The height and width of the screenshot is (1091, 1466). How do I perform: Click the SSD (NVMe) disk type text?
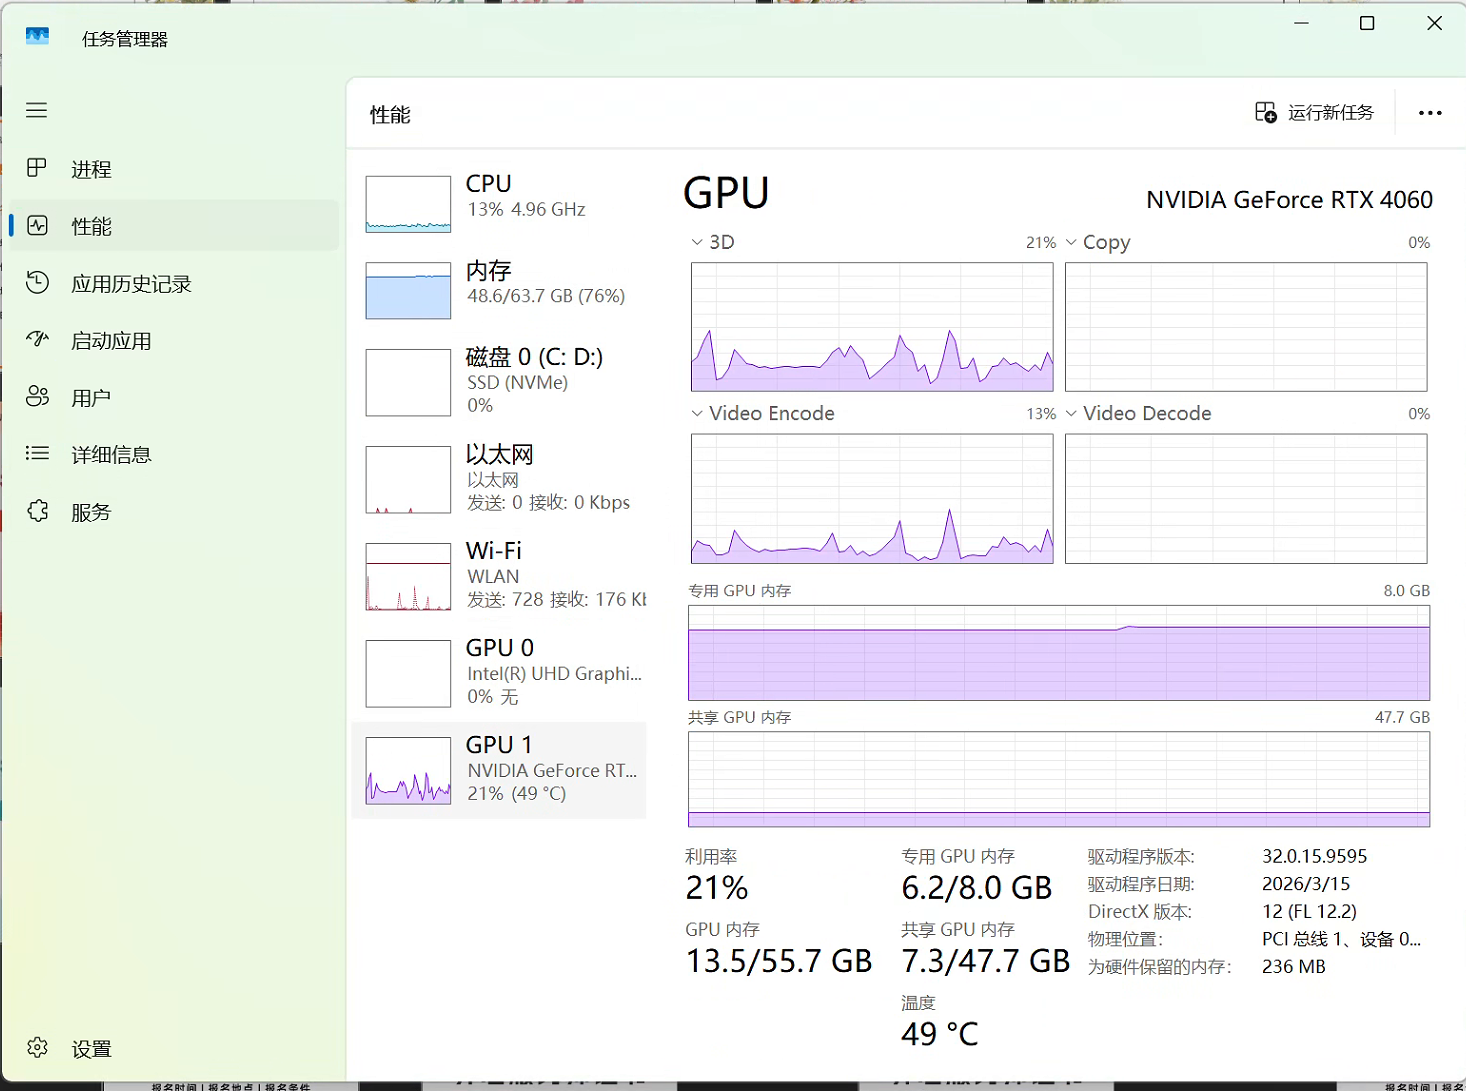(x=517, y=382)
